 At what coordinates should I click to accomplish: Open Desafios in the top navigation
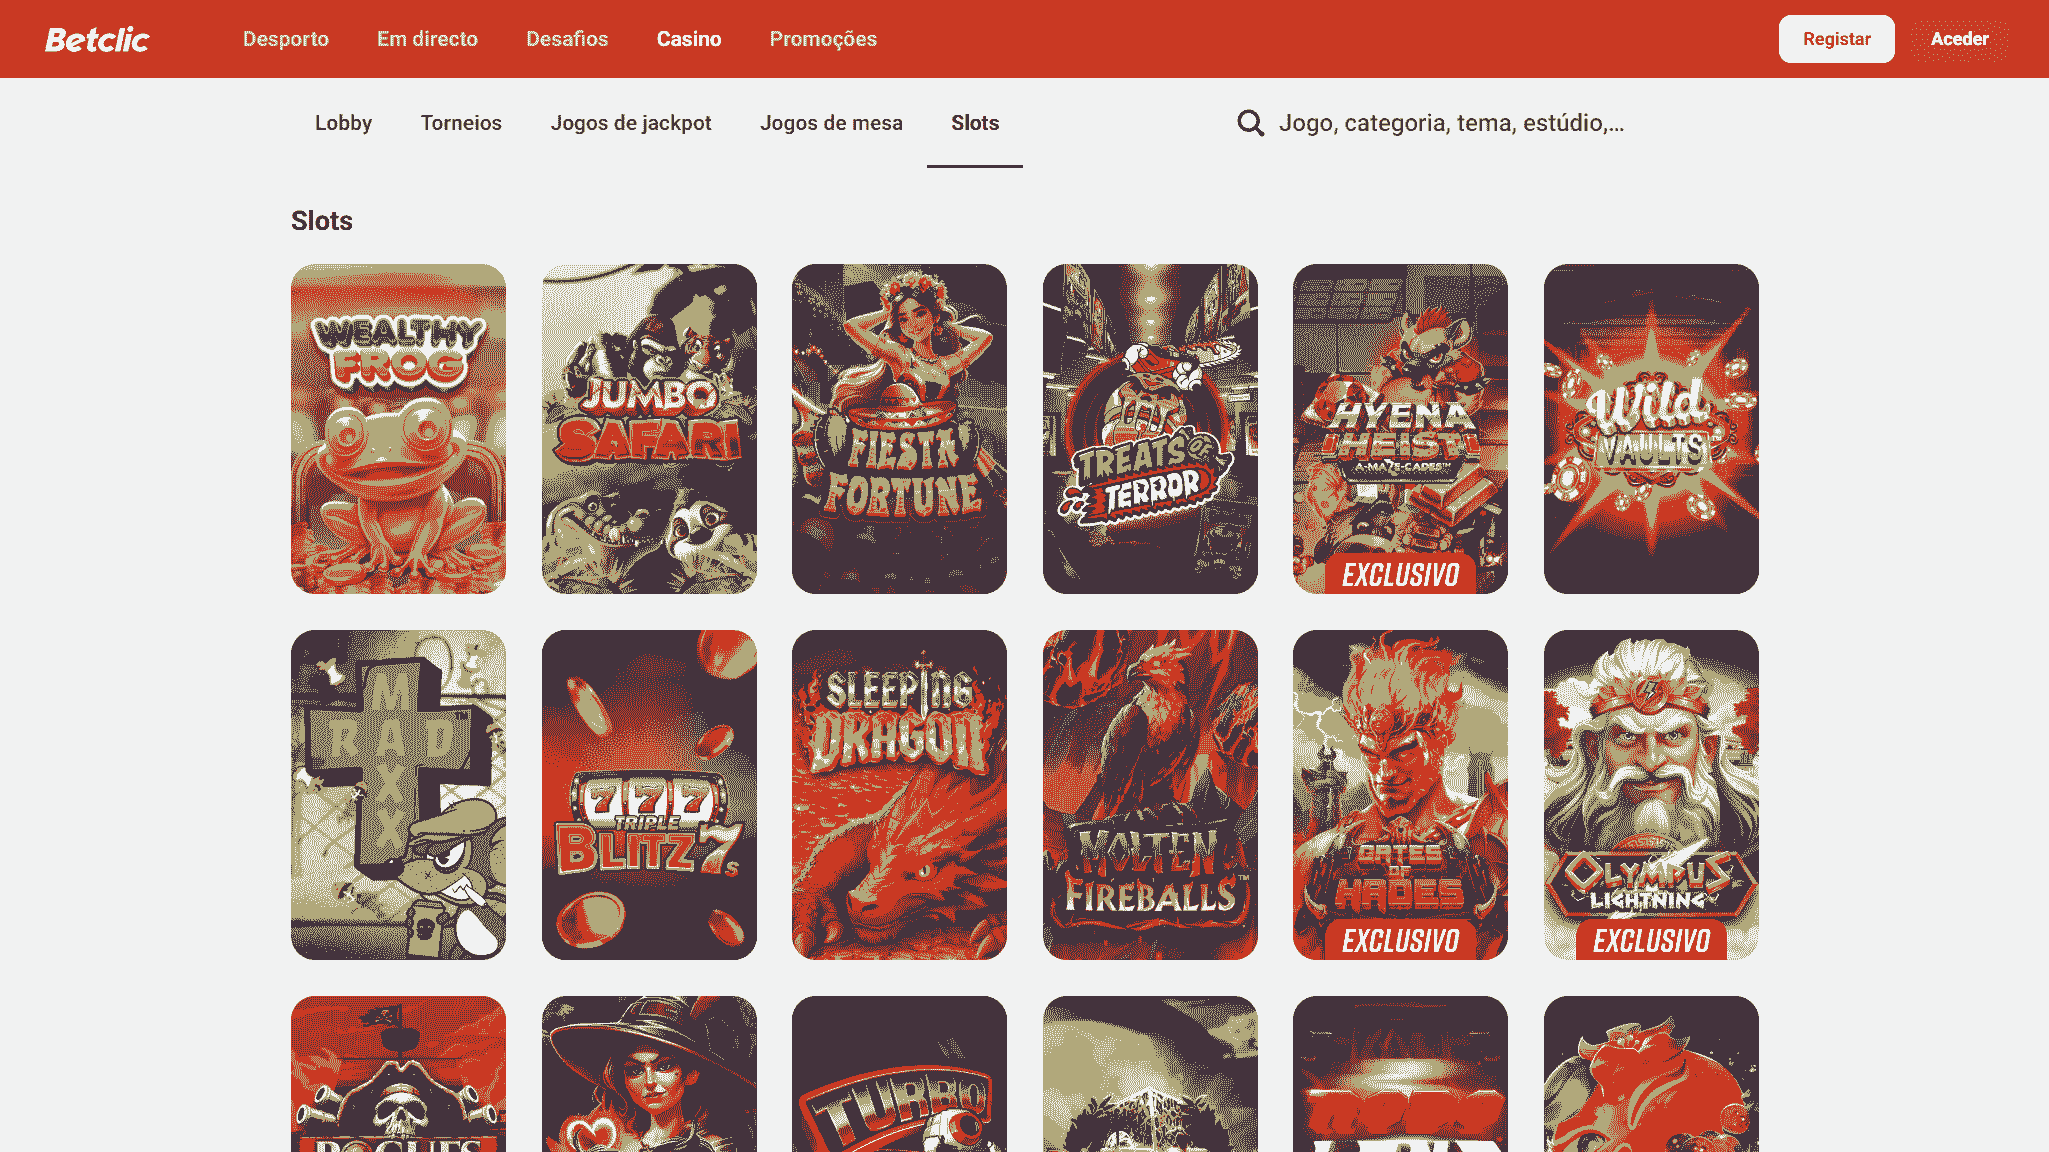pyautogui.click(x=567, y=39)
